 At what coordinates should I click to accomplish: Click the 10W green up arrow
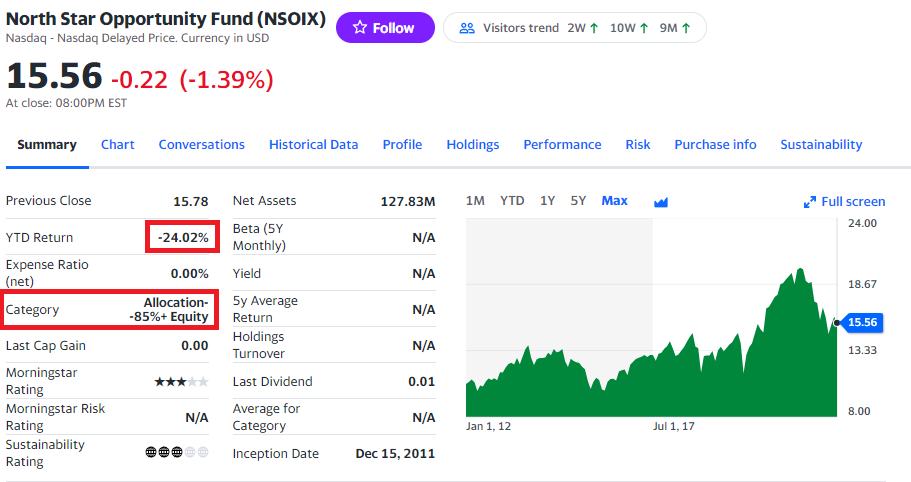[x=644, y=28]
